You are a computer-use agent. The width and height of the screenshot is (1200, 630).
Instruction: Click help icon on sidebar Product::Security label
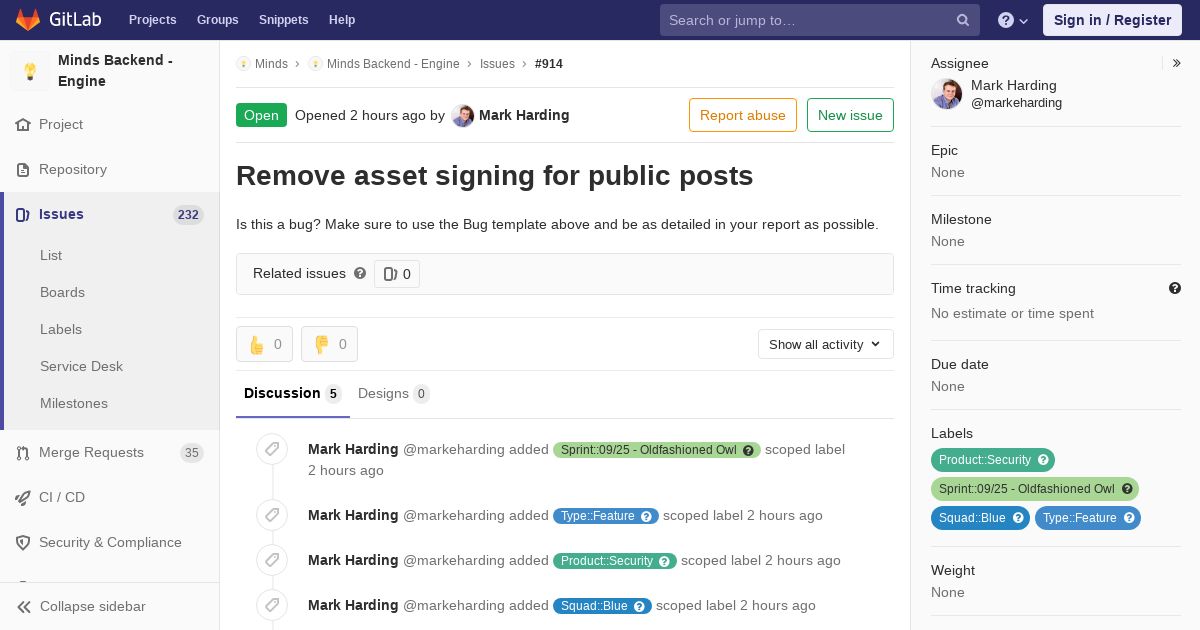pos(1043,460)
